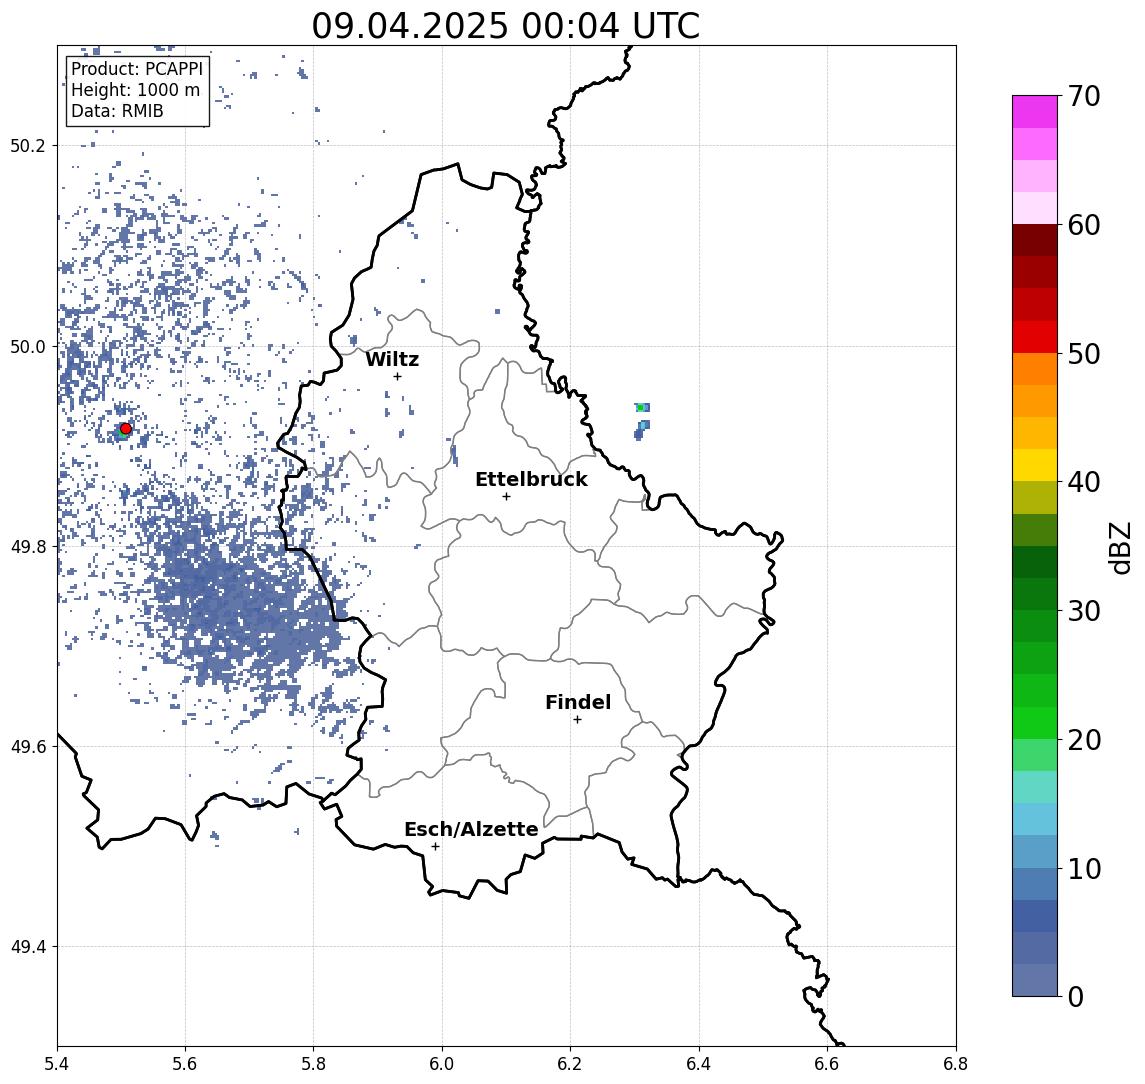Image resolution: width=1145 pixels, height=1084 pixels.
Task: Click the 6.0 longitude tick label
Action: tap(443, 1064)
